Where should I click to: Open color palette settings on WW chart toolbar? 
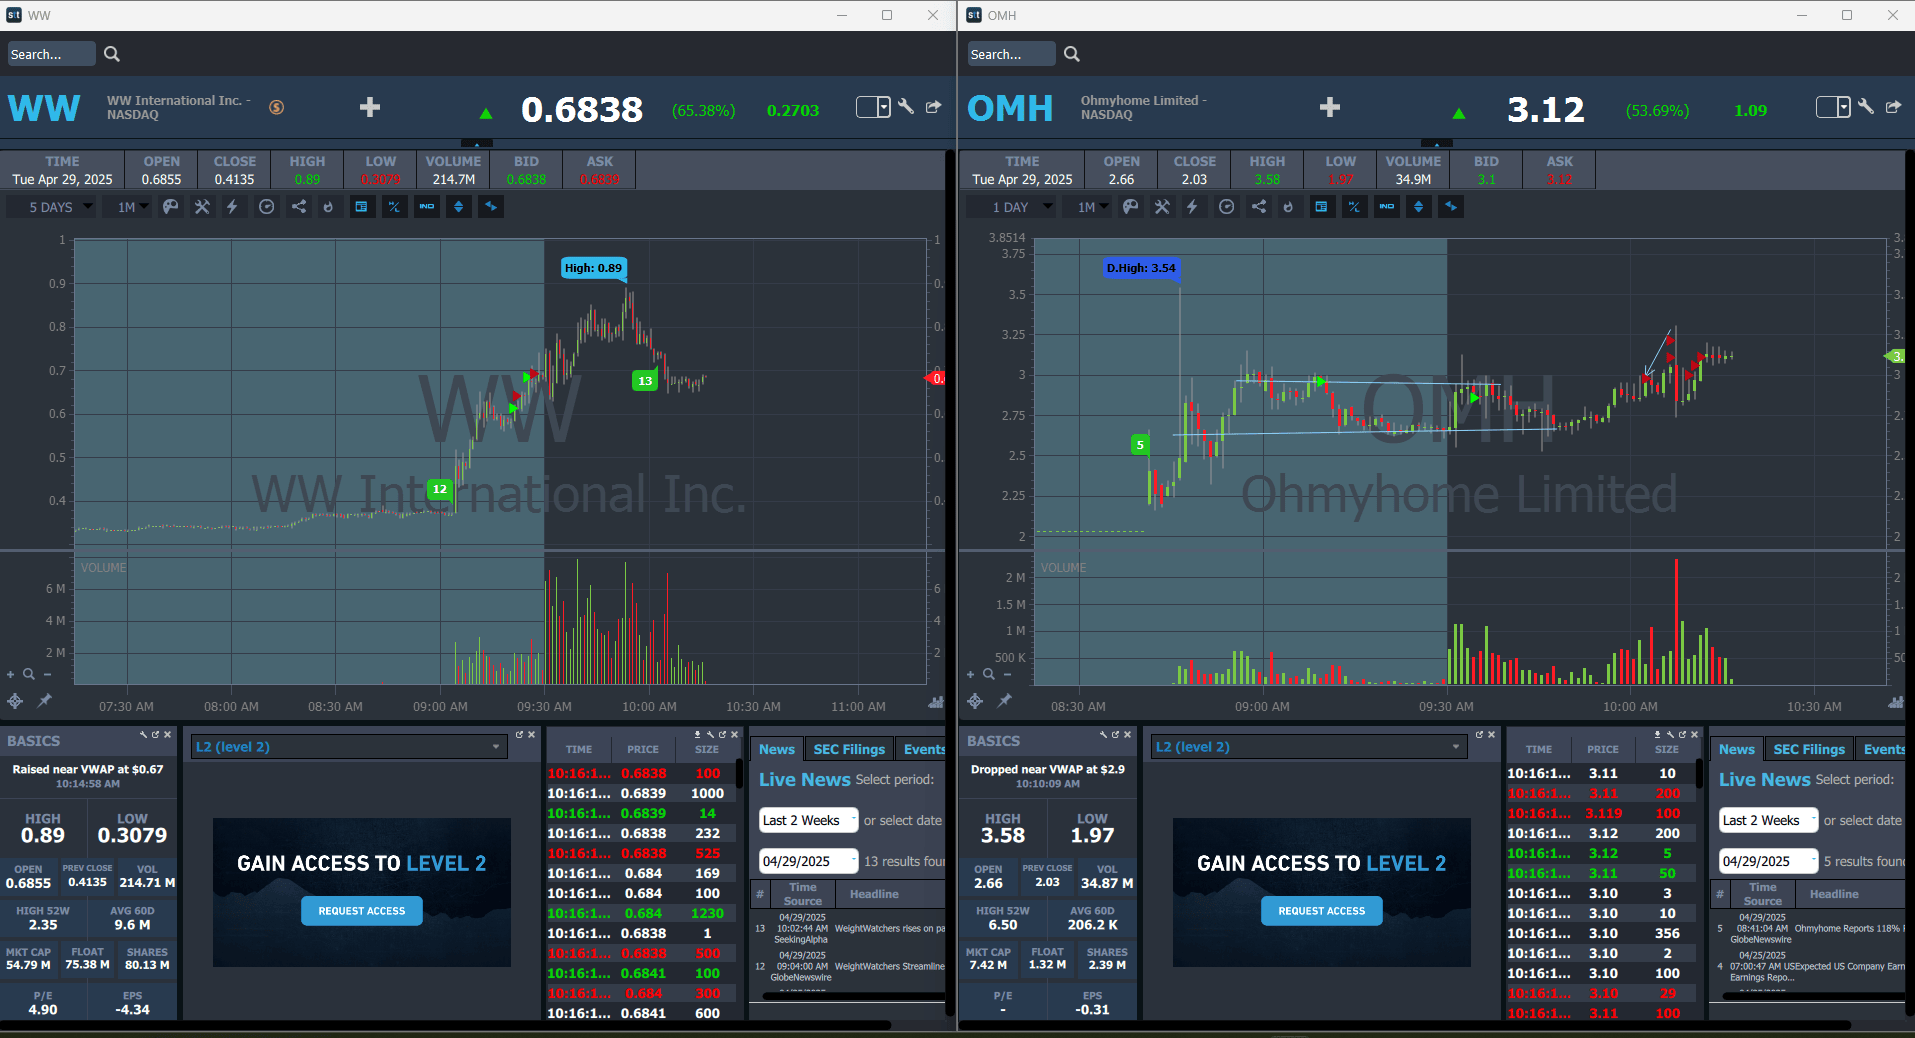pos(171,207)
